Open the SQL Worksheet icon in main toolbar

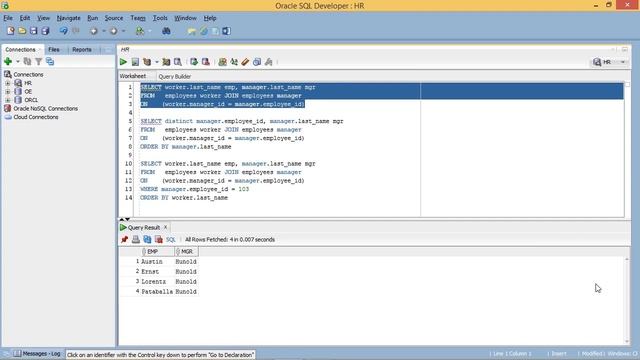pos(140,31)
